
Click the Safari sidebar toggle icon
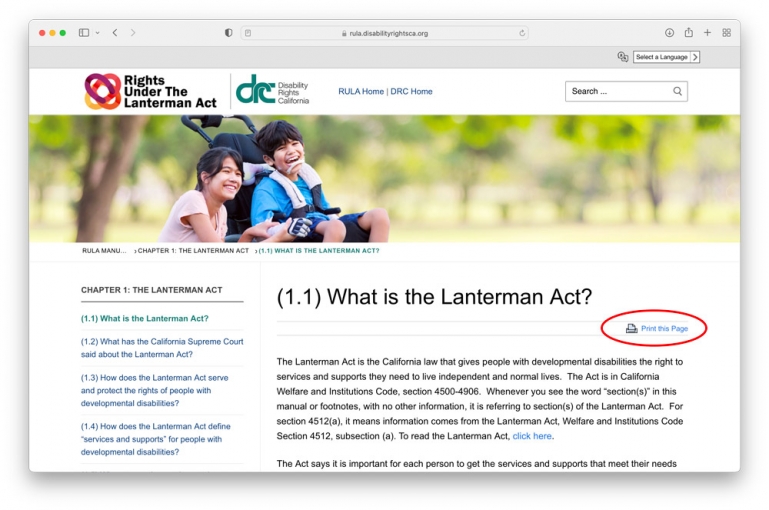pos(84,33)
